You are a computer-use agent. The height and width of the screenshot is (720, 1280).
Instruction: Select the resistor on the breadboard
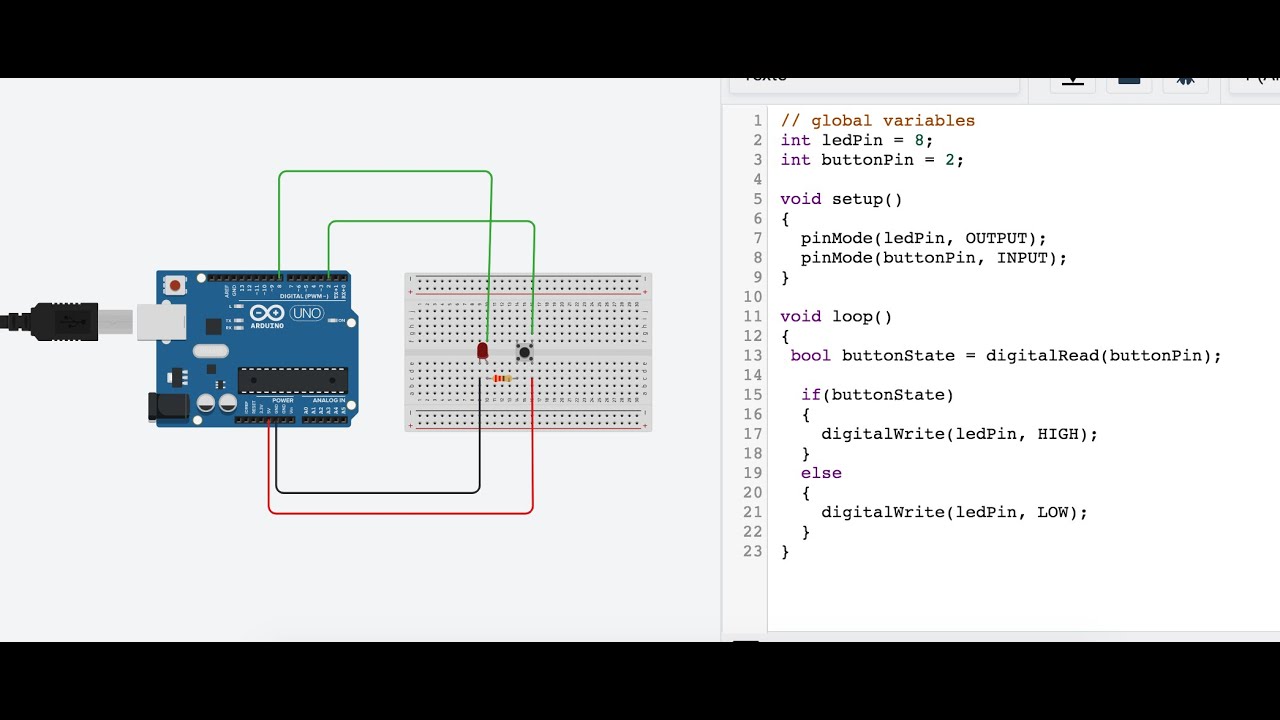(x=503, y=378)
